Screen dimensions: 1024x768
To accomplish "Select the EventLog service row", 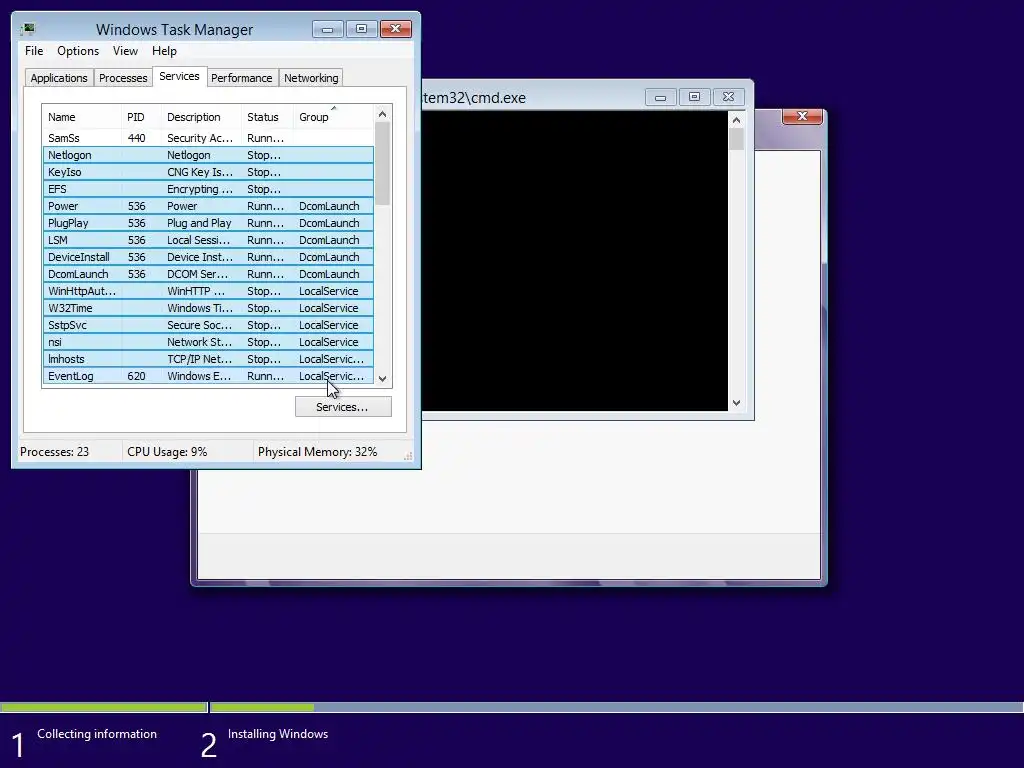I will (208, 376).
